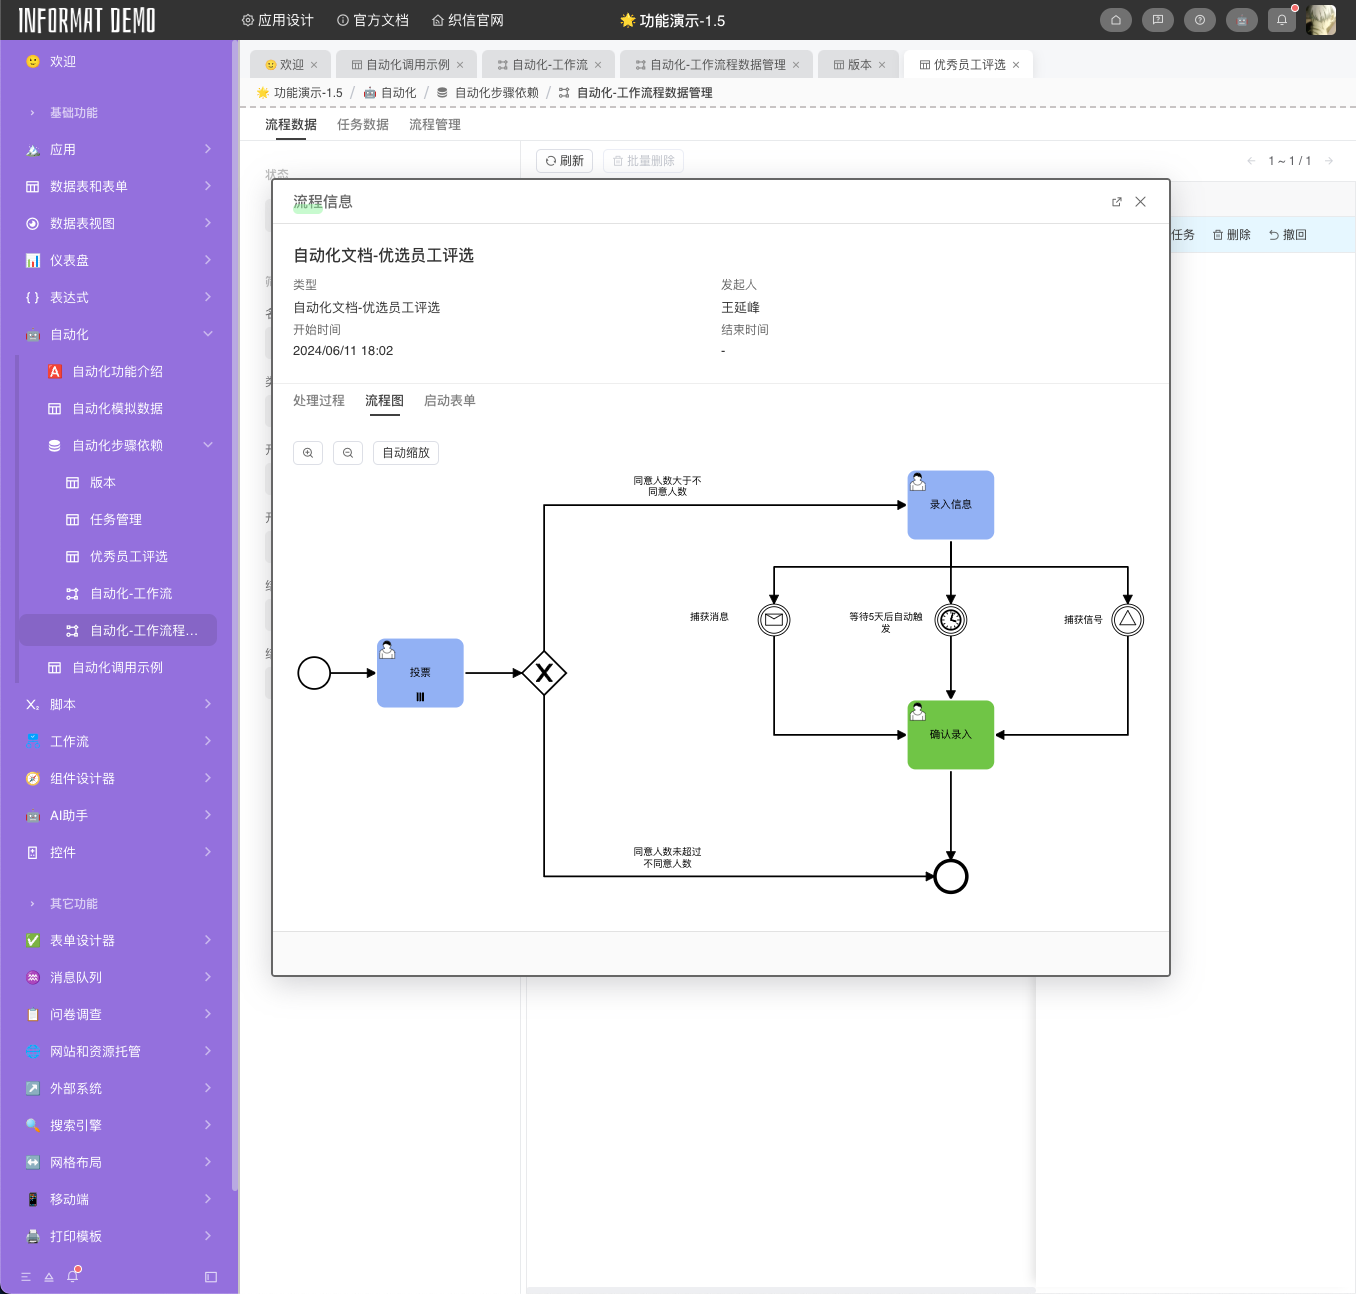Click the 自动缩放 button
Screen dimensions: 1356x1294
pos(406,453)
